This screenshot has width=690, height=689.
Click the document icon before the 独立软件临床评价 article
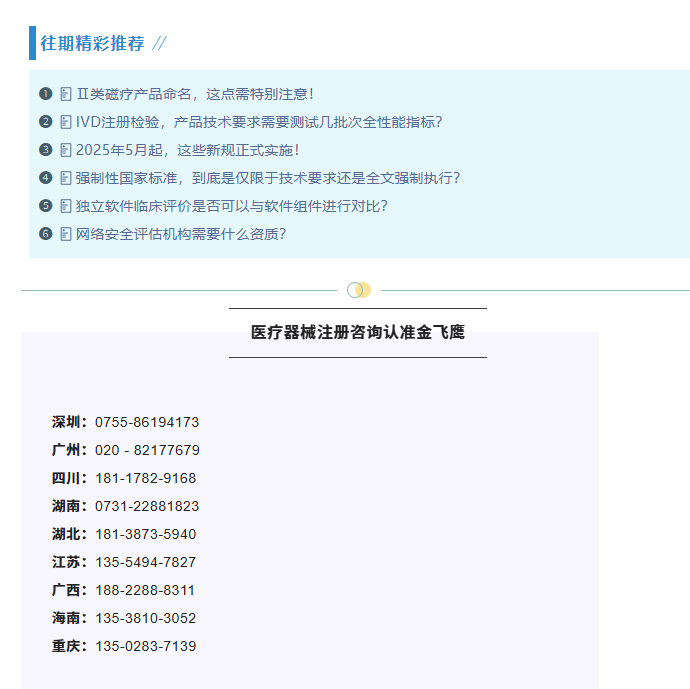[x=66, y=206]
